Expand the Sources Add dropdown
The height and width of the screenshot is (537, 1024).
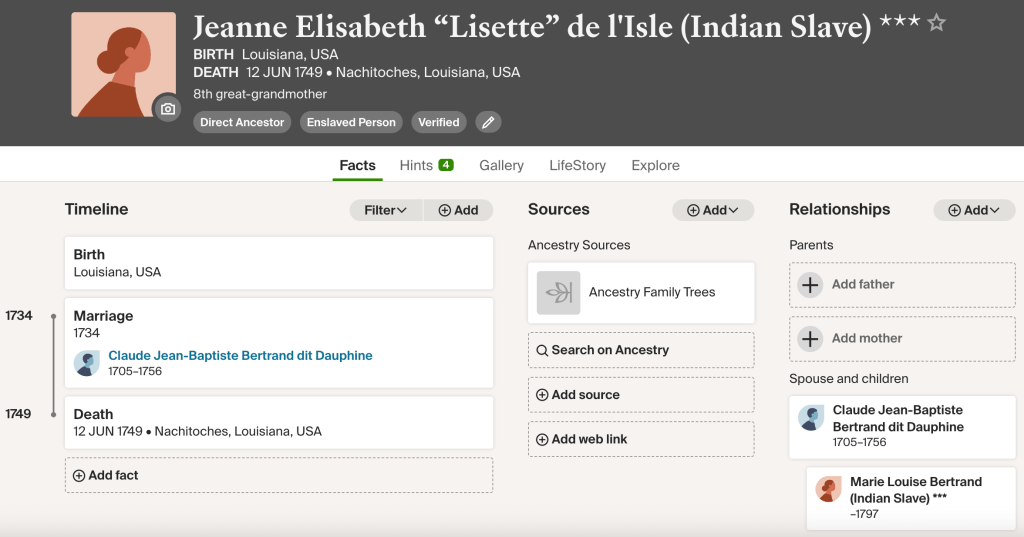coord(713,210)
